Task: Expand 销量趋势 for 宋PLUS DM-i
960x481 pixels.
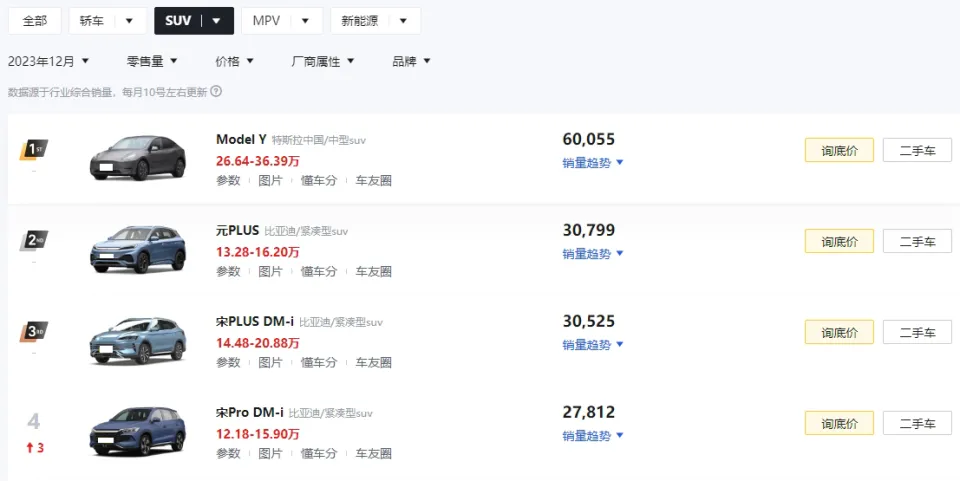Action: click(593, 345)
